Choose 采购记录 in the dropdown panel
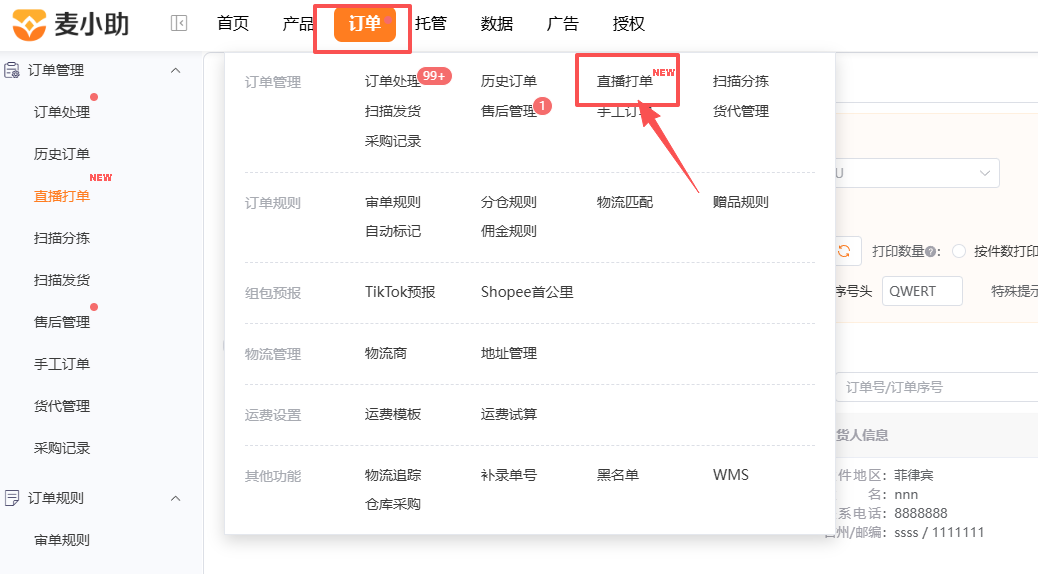Image resolution: width=1038 pixels, height=574 pixels. (x=393, y=141)
